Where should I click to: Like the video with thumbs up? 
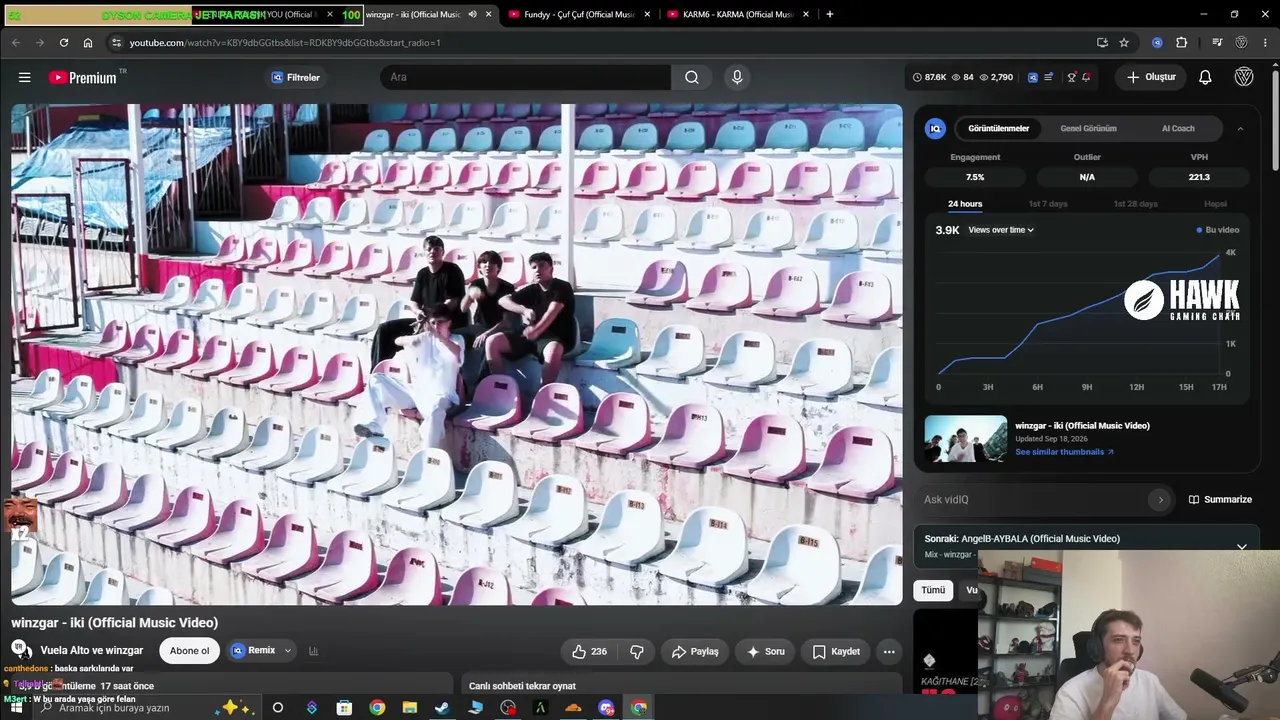tap(589, 651)
